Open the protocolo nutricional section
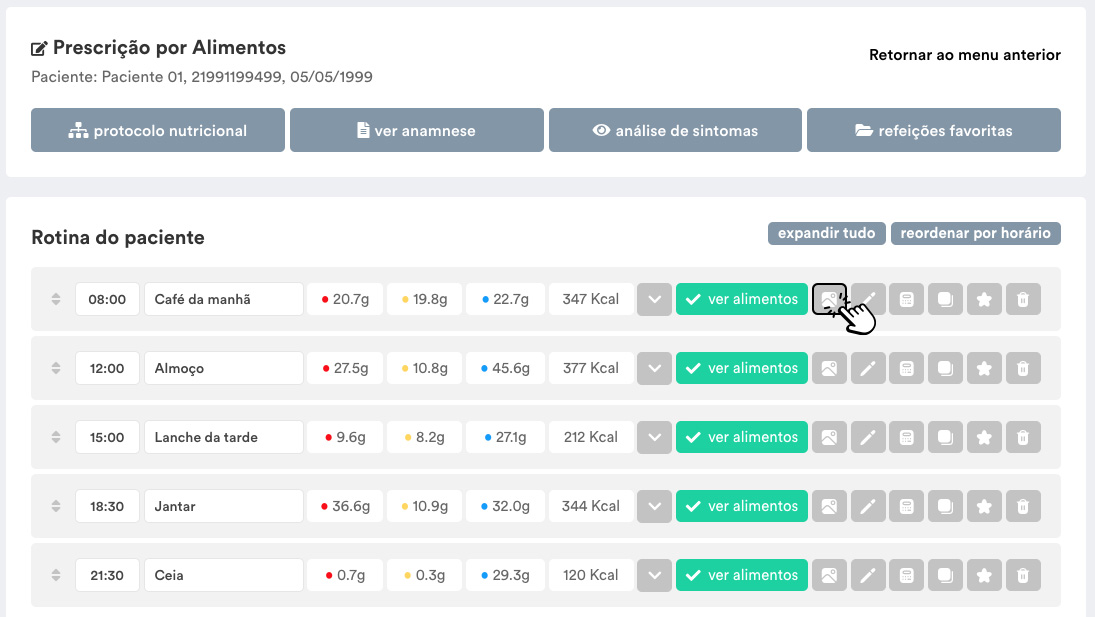The width and height of the screenshot is (1095, 617). point(158,130)
